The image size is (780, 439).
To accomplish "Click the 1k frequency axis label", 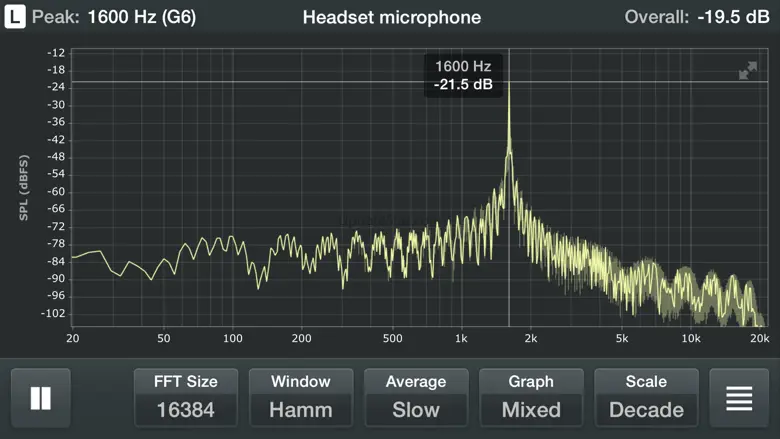I will [x=461, y=339].
